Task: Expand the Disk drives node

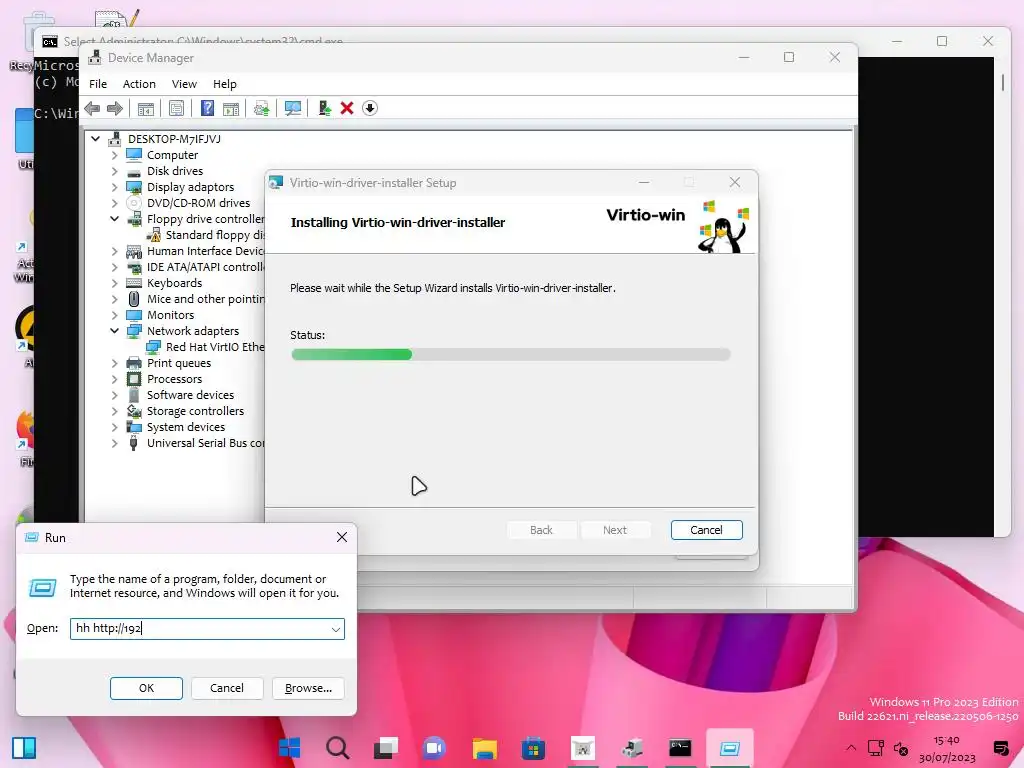Action: click(x=115, y=171)
